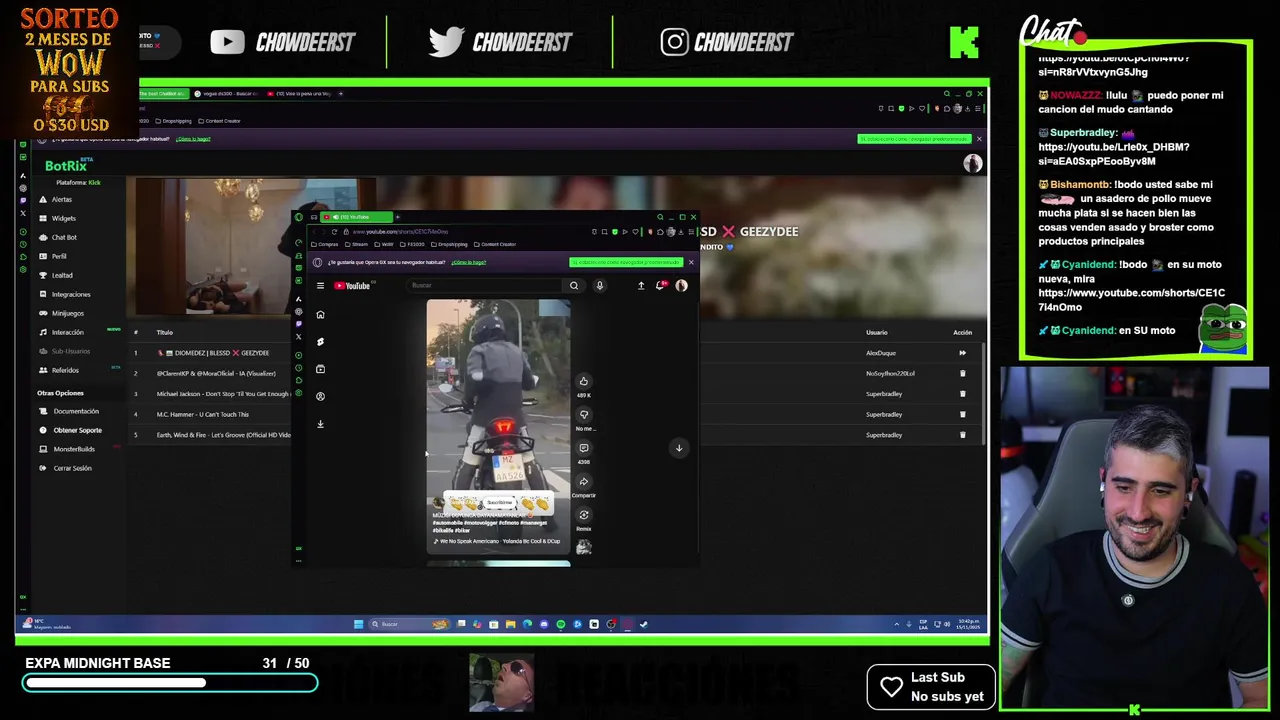The width and height of the screenshot is (1280, 720).
Task: Skip the DIOMEDEZ song with forward icon
Action: coord(963,353)
